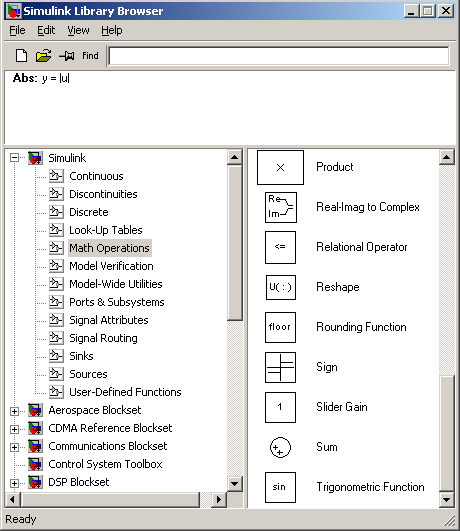Screen dimensions: 460x531
Task: Click the Sources library icon
Action: [x=56, y=374]
